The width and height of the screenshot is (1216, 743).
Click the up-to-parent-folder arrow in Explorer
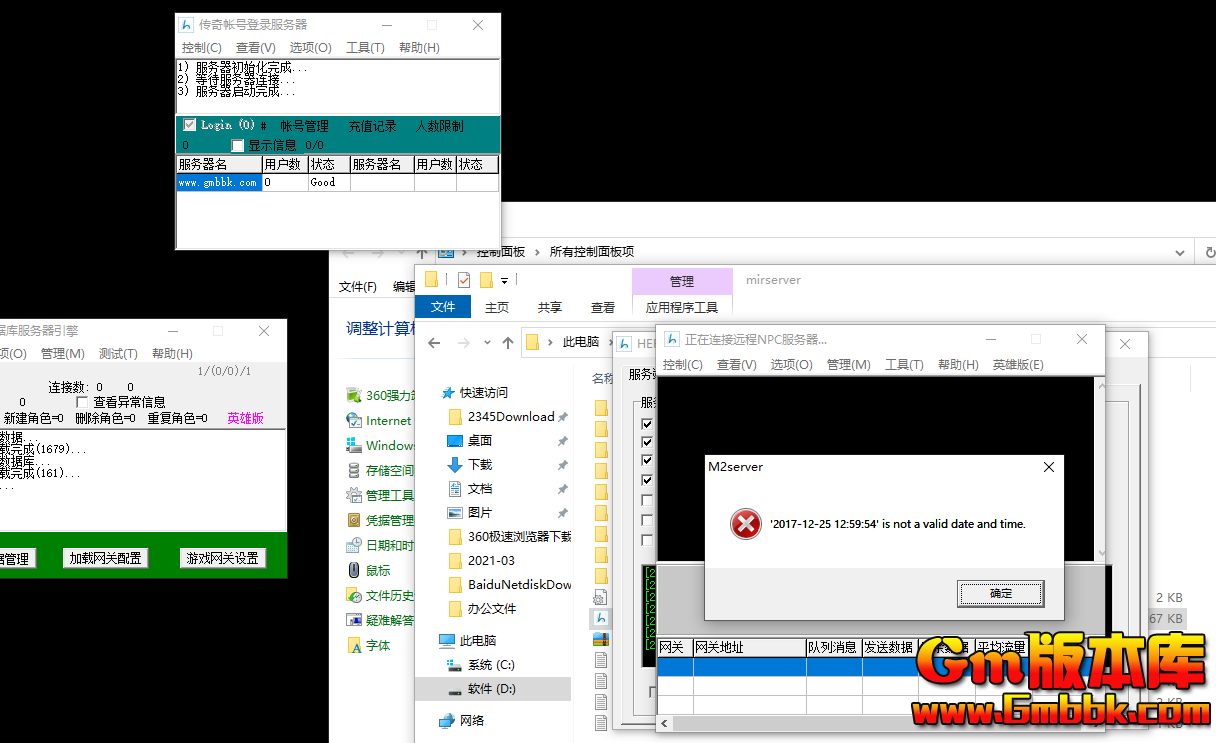(507, 343)
